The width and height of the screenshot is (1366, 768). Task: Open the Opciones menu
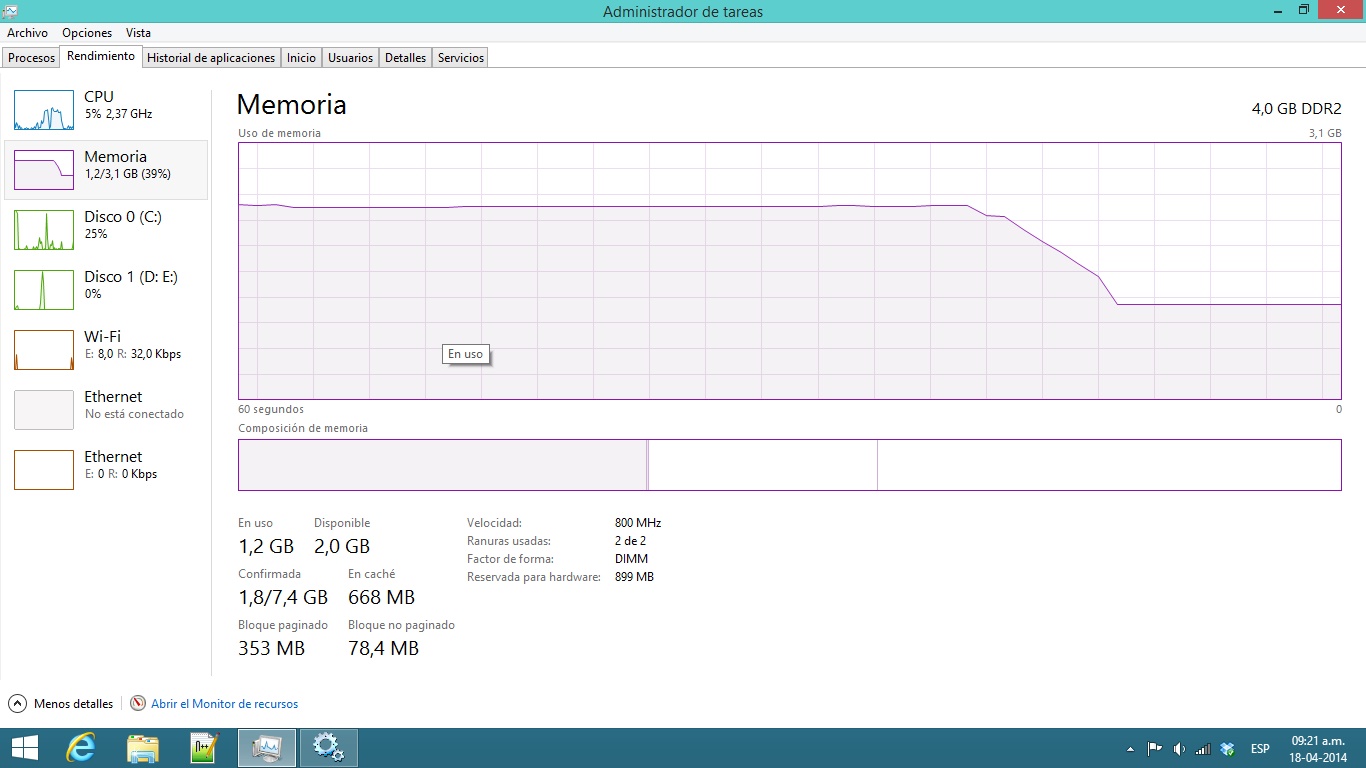click(87, 33)
